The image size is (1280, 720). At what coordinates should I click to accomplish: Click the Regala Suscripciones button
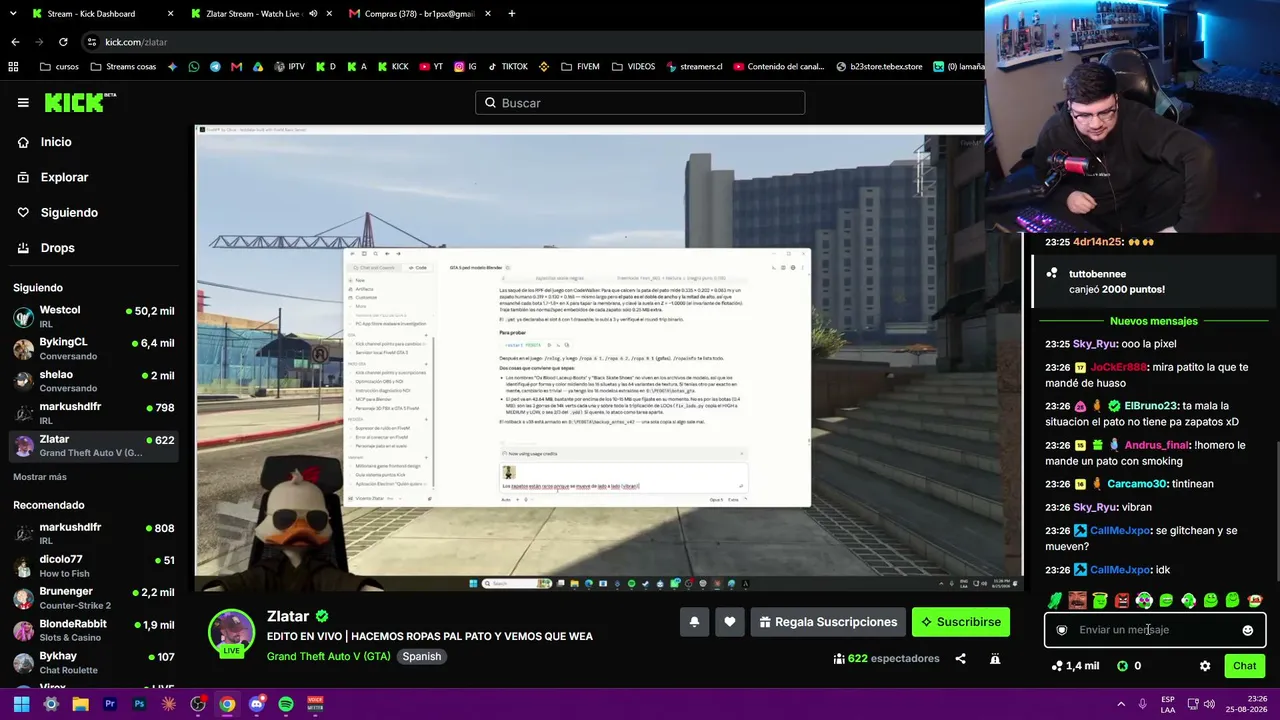pos(828,622)
